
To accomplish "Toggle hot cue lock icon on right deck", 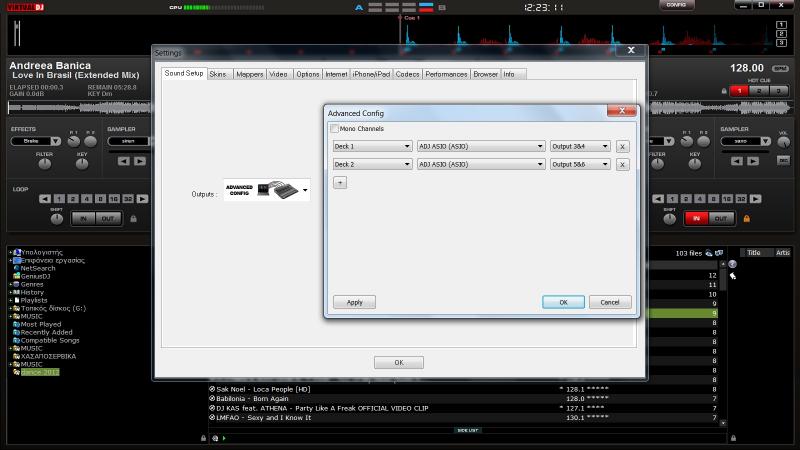I will point(724,91).
